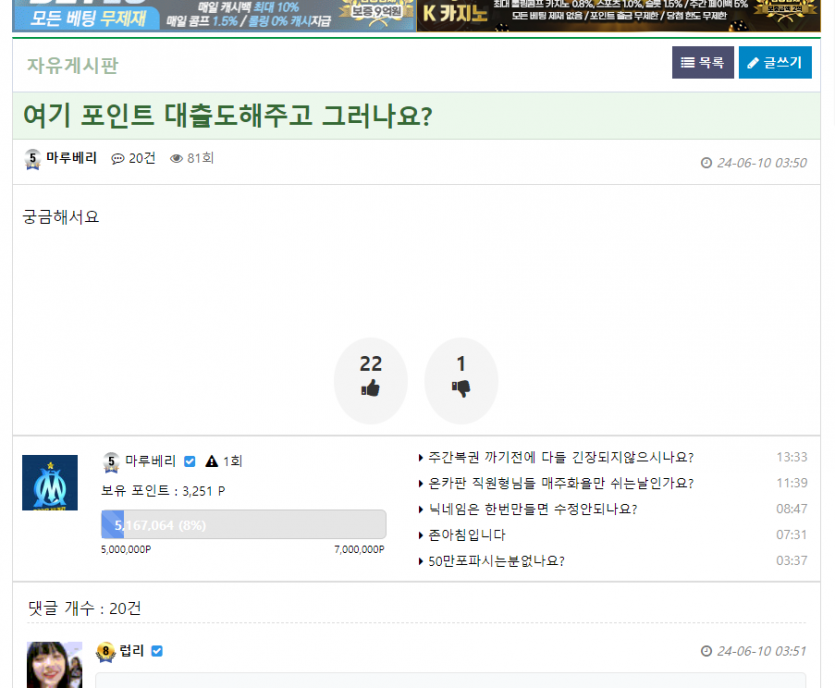835x688 pixels.
Task: Click the 글쓰기 write button
Action: (775, 62)
